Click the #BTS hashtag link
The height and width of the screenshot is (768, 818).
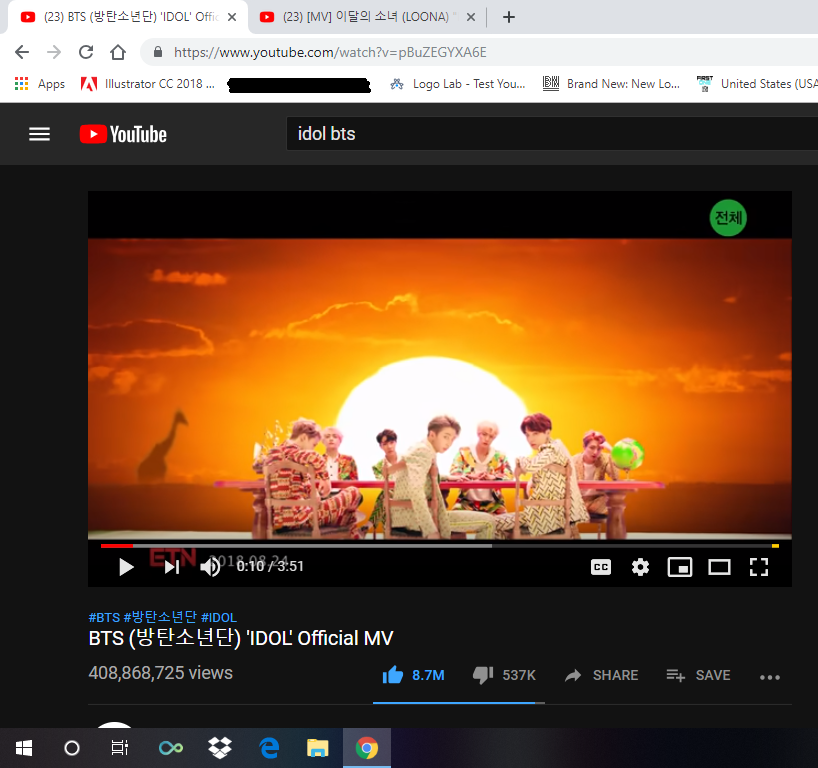point(104,617)
